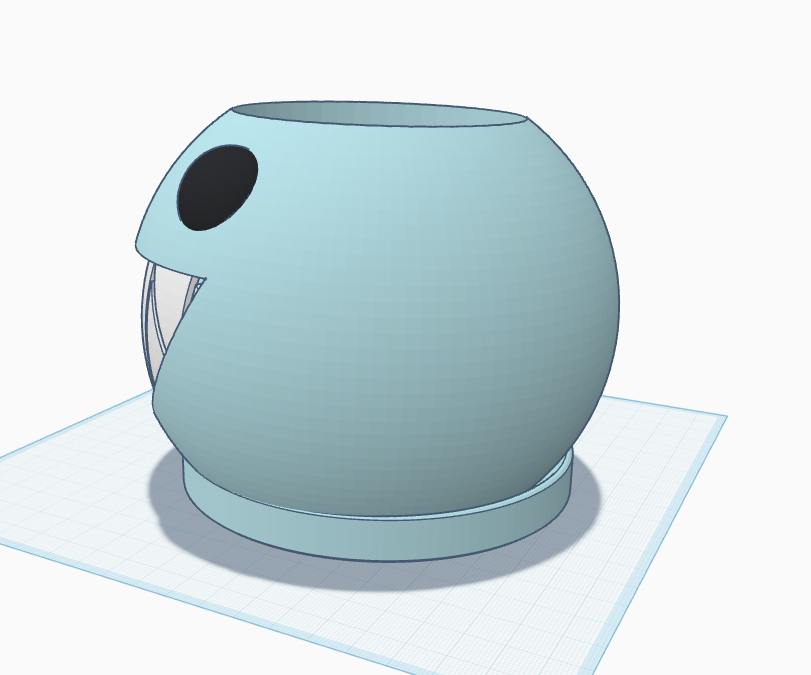Select the black oval eye shape
This screenshot has width=811, height=675.
click(217, 187)
